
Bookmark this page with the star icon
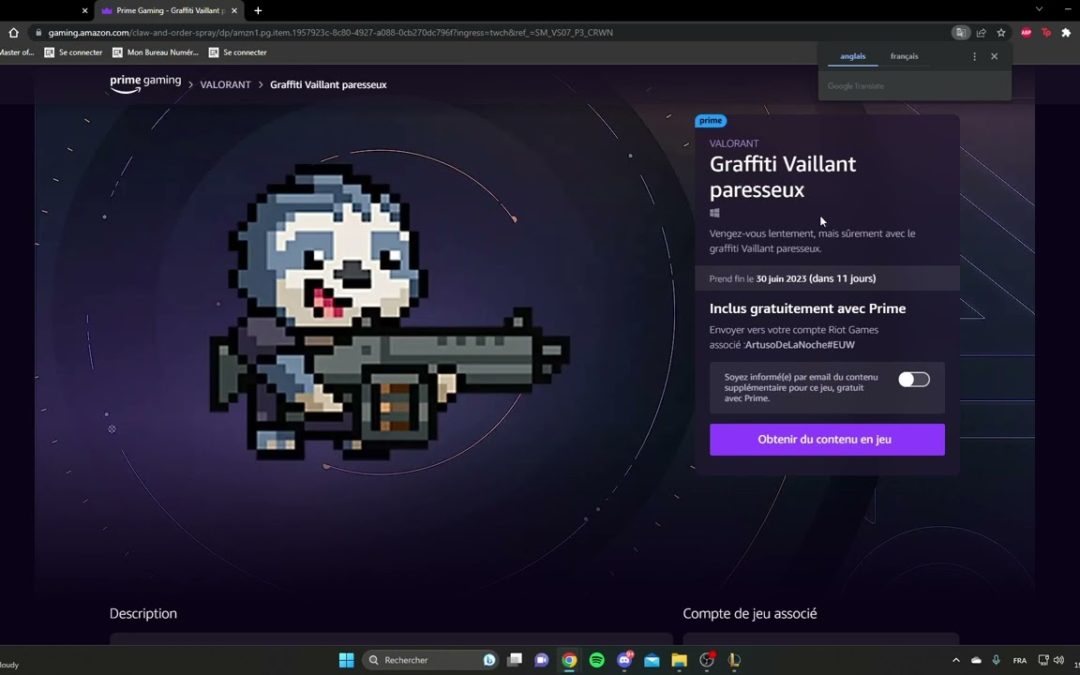[x=1001, y=32]
